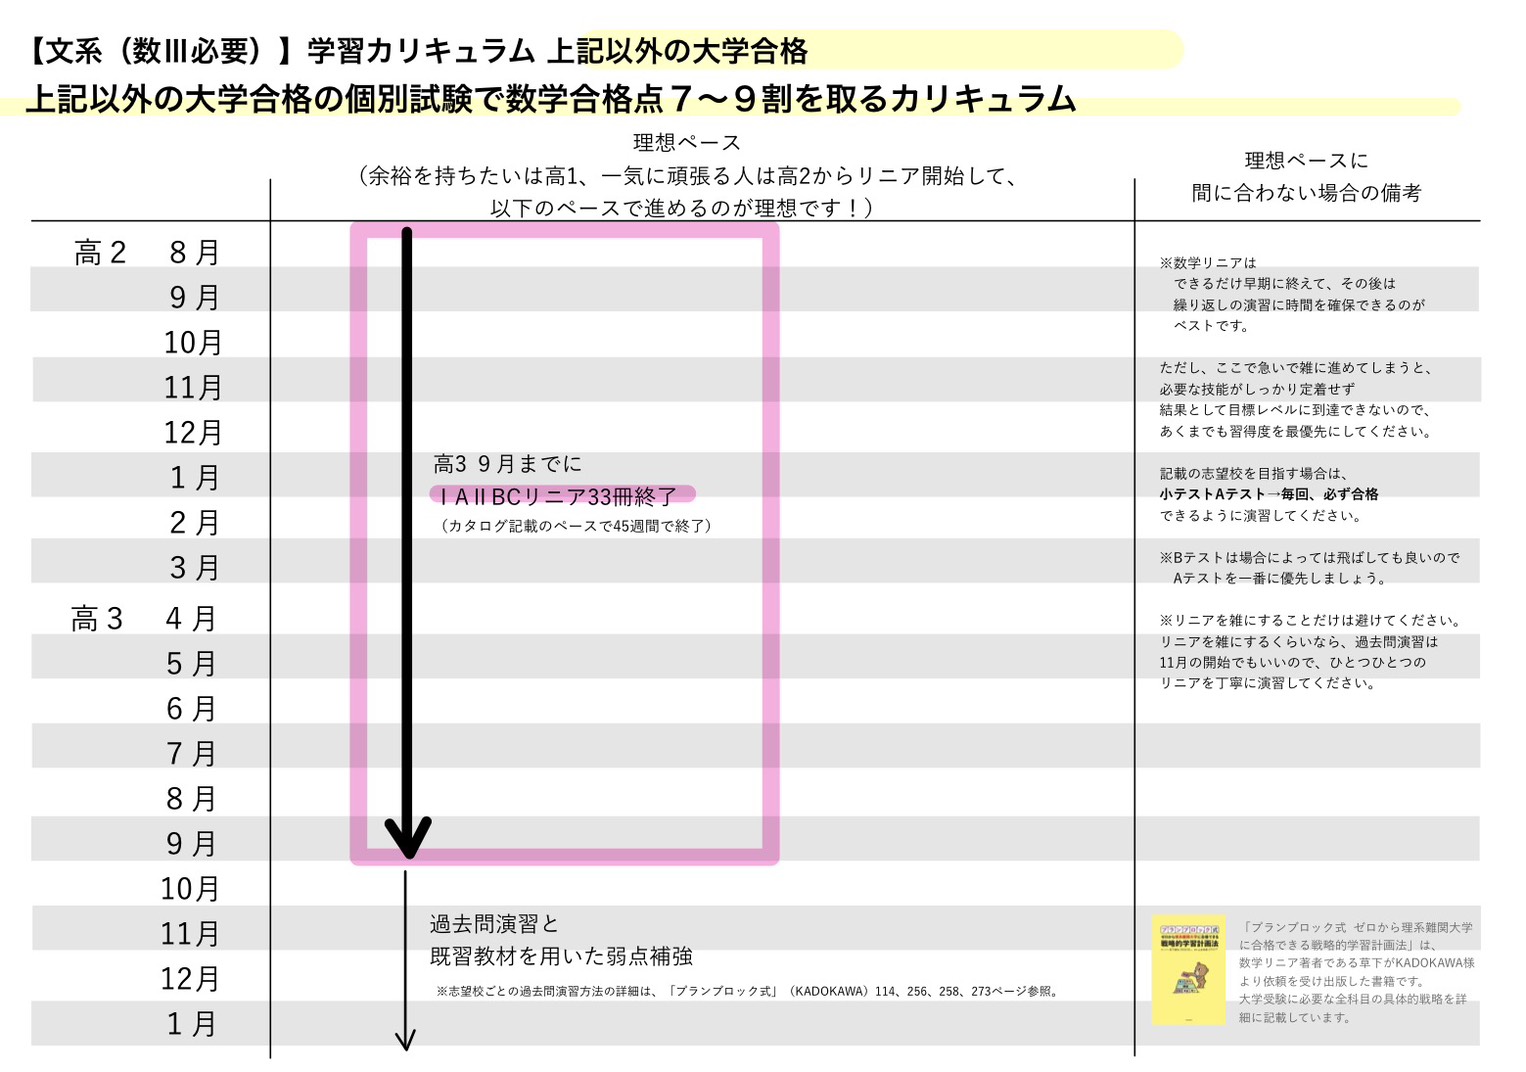Viewport: 1526px width, 1072px height.
Task: Click the line 結果として目標レベルに到達できないので、
Action: point(1296,410)
